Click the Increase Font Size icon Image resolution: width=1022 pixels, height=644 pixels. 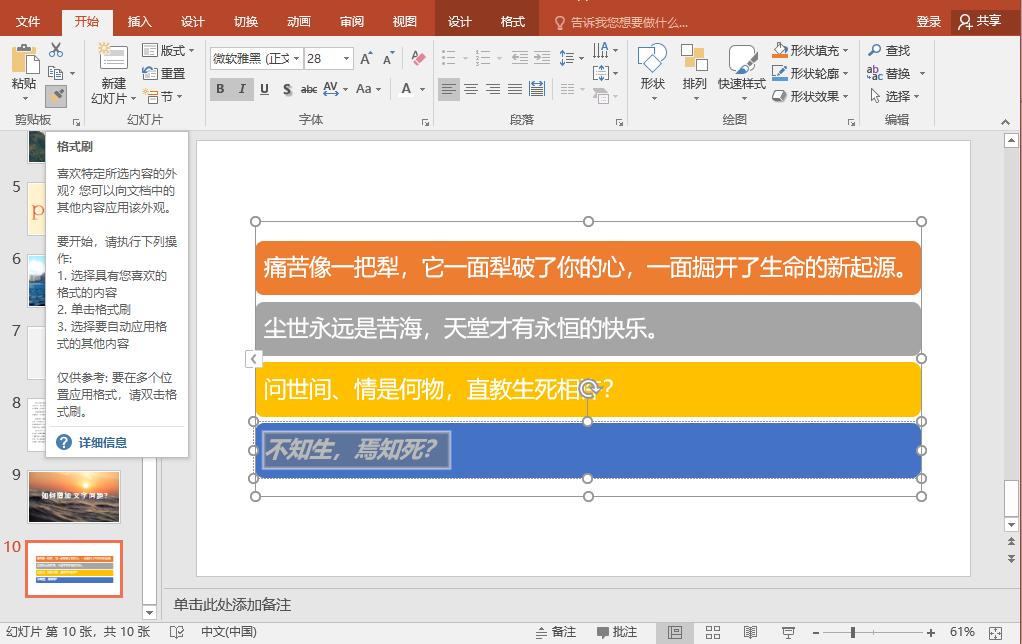[366, 58]
